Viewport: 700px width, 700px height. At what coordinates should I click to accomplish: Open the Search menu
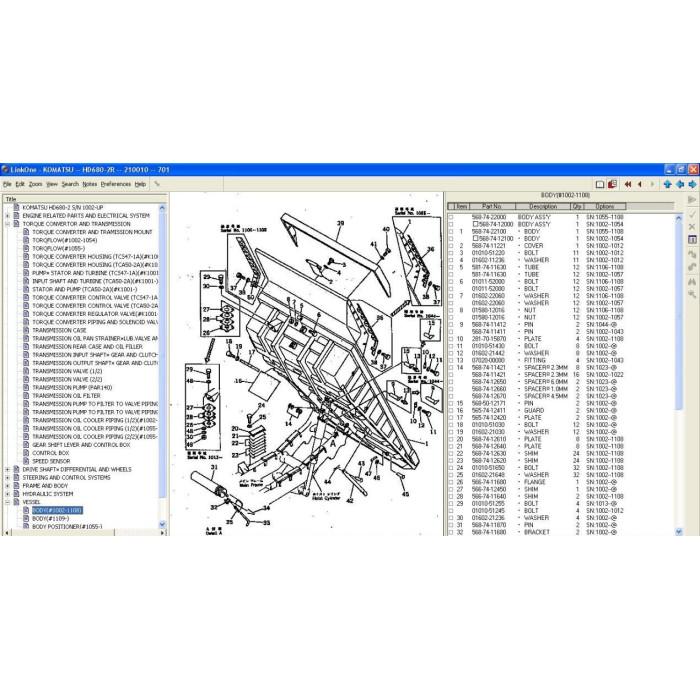click(70, 184)
